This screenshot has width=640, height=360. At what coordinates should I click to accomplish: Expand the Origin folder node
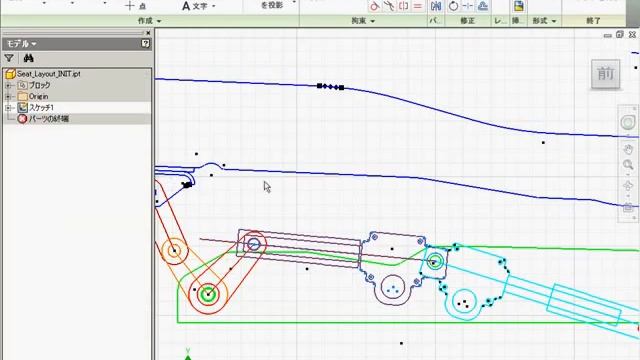point(8,97)
